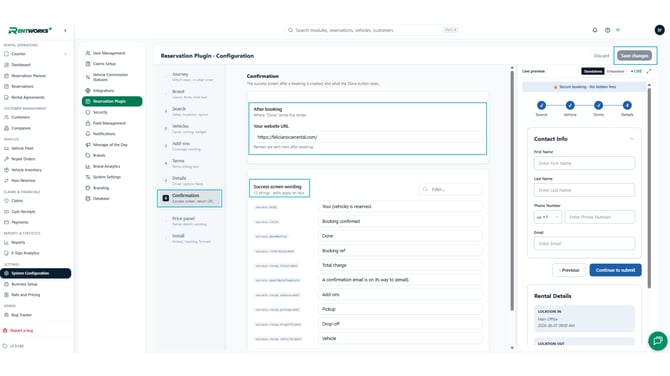Click the Notifications bell icon in settings list

tap(88, 134)
